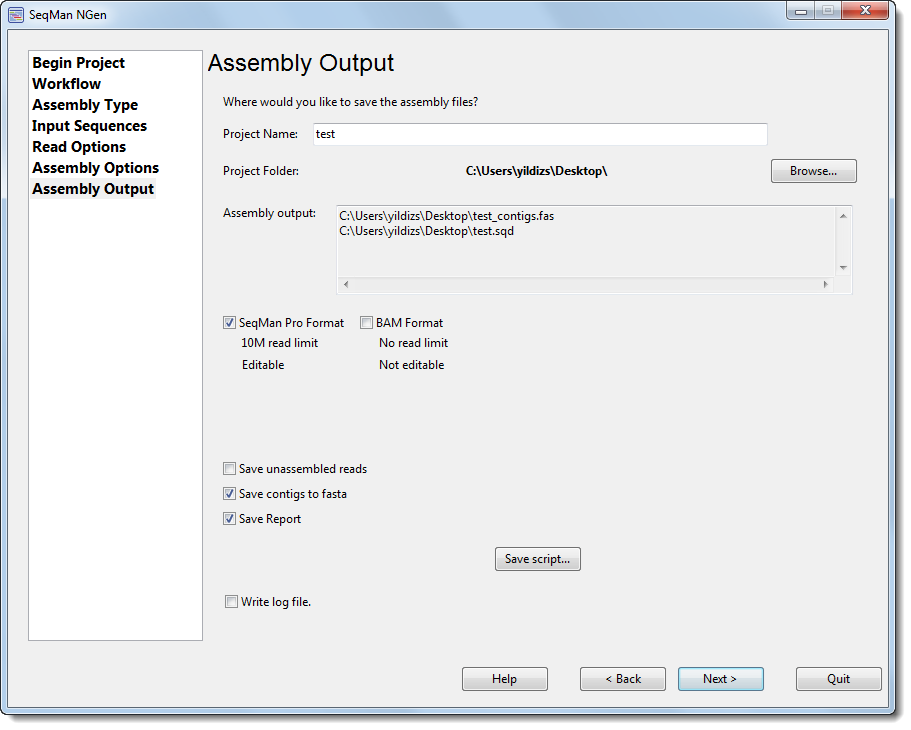911x730 pixels.
Task: Go to the Begin Project step
Action: point(78,63)
